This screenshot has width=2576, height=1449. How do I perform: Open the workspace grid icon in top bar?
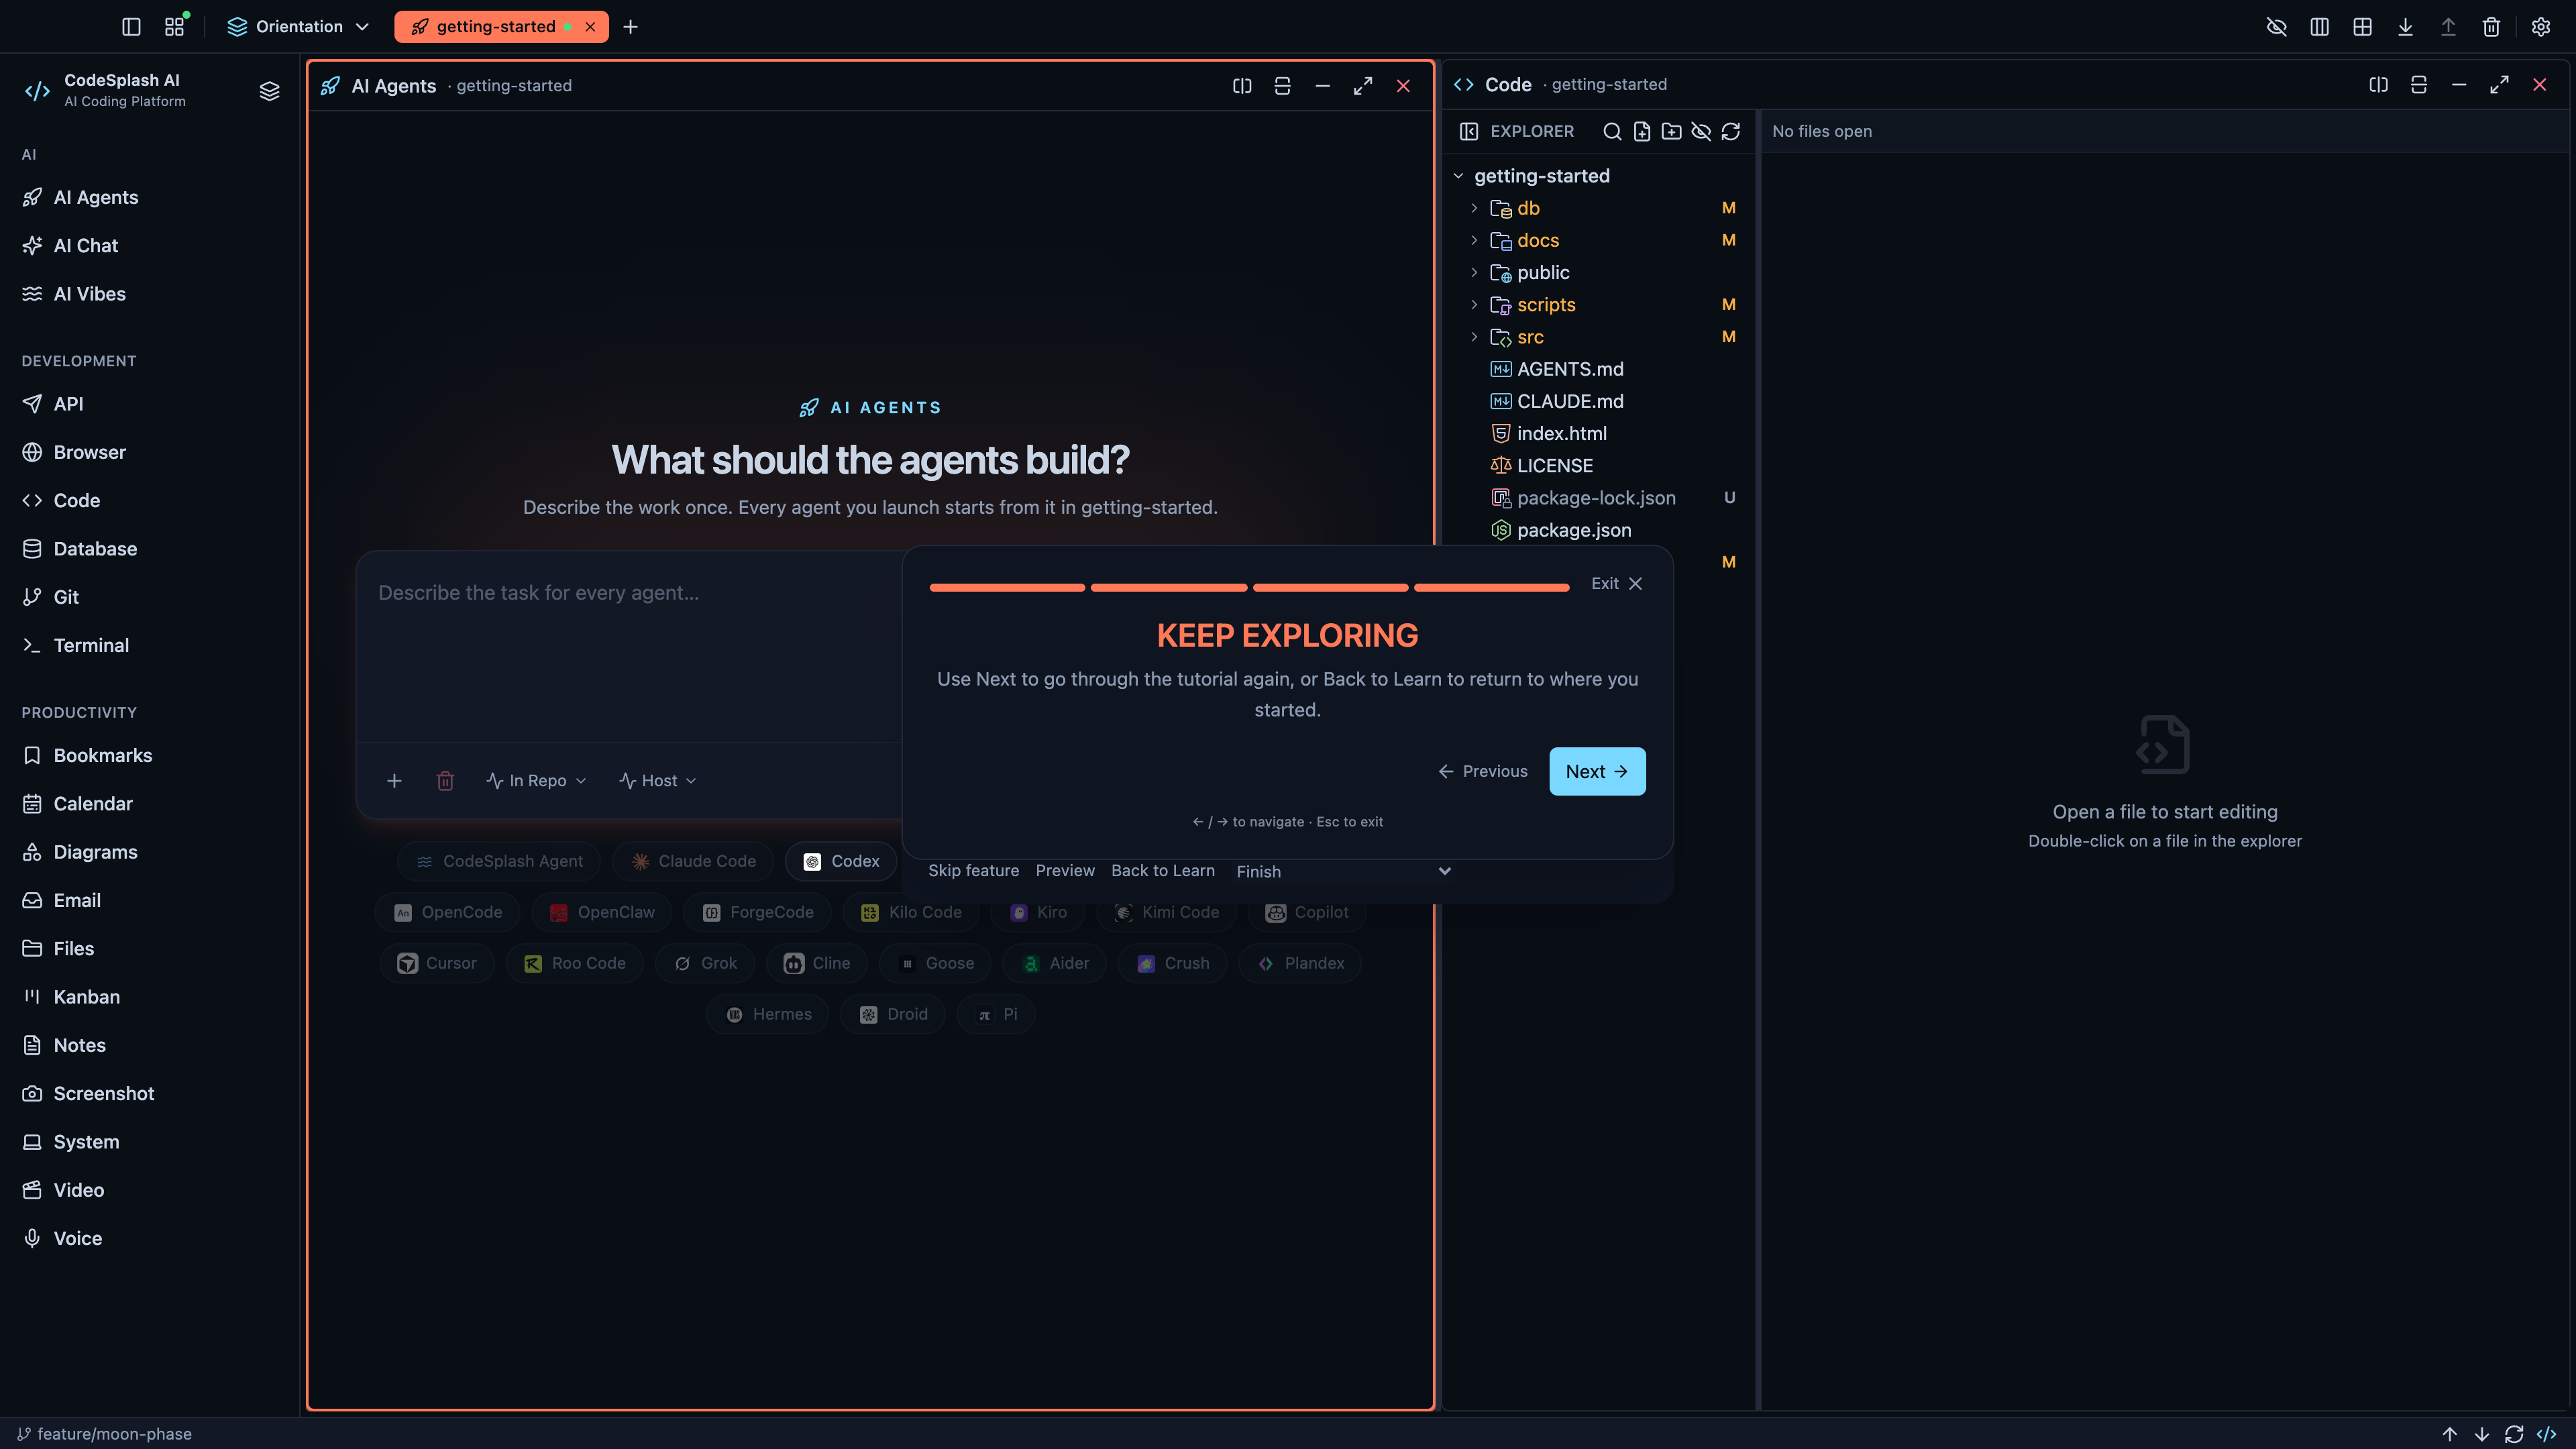(175, 27)
